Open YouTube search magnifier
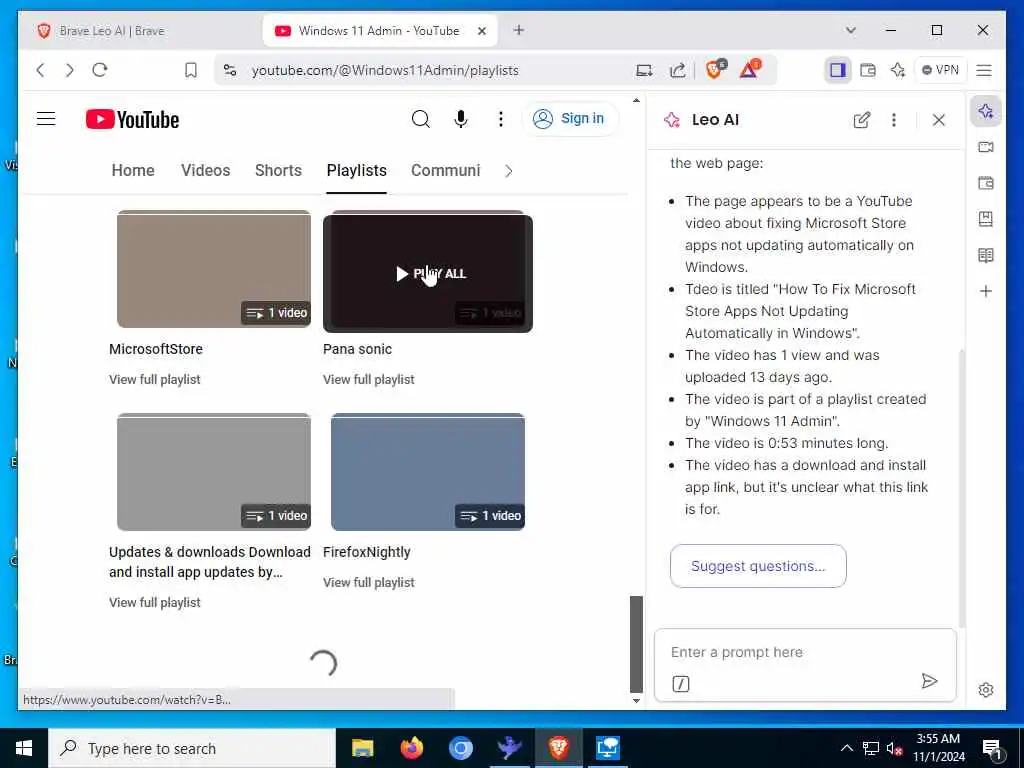 pos(421,119)
